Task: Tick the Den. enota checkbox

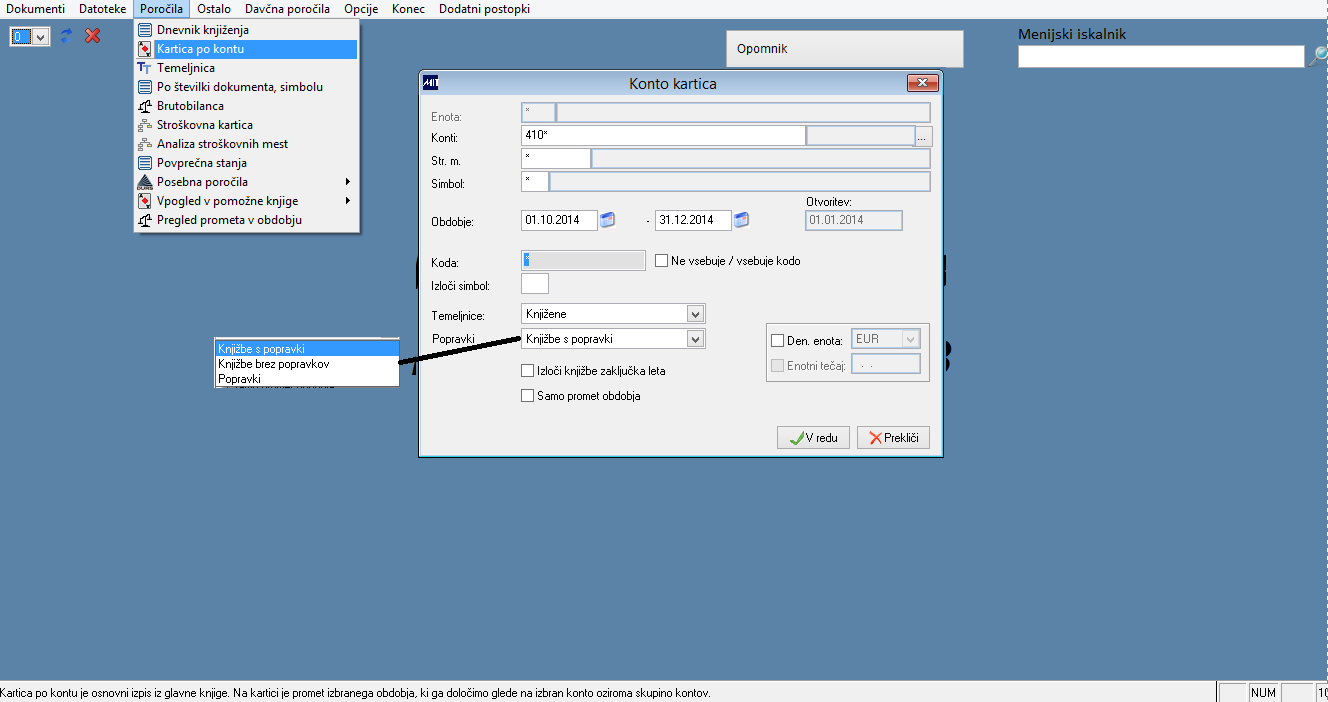Action: (x=778, y=340)
